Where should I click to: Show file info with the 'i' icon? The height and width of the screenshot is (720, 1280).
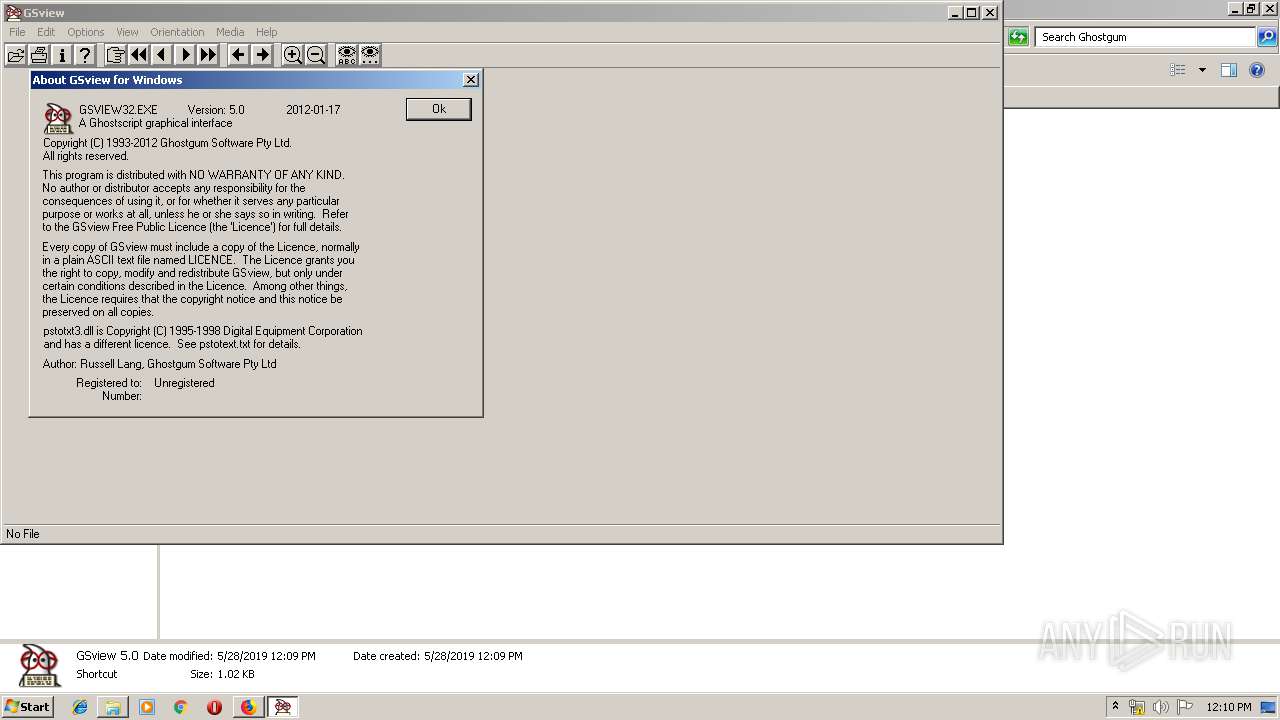pos(62,55)
